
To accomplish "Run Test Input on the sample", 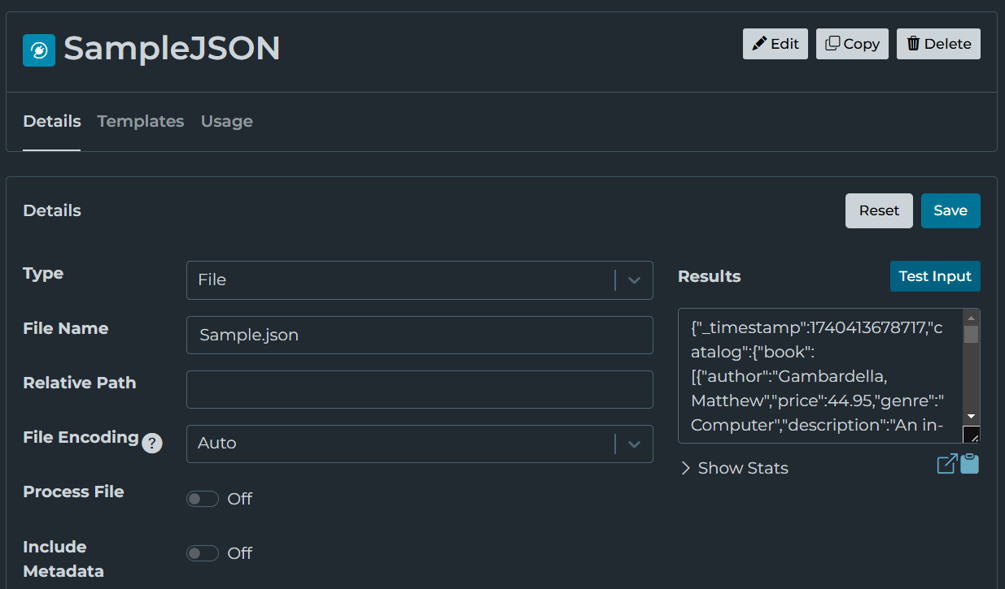I will pyautogui.click(x=935, y=276).
